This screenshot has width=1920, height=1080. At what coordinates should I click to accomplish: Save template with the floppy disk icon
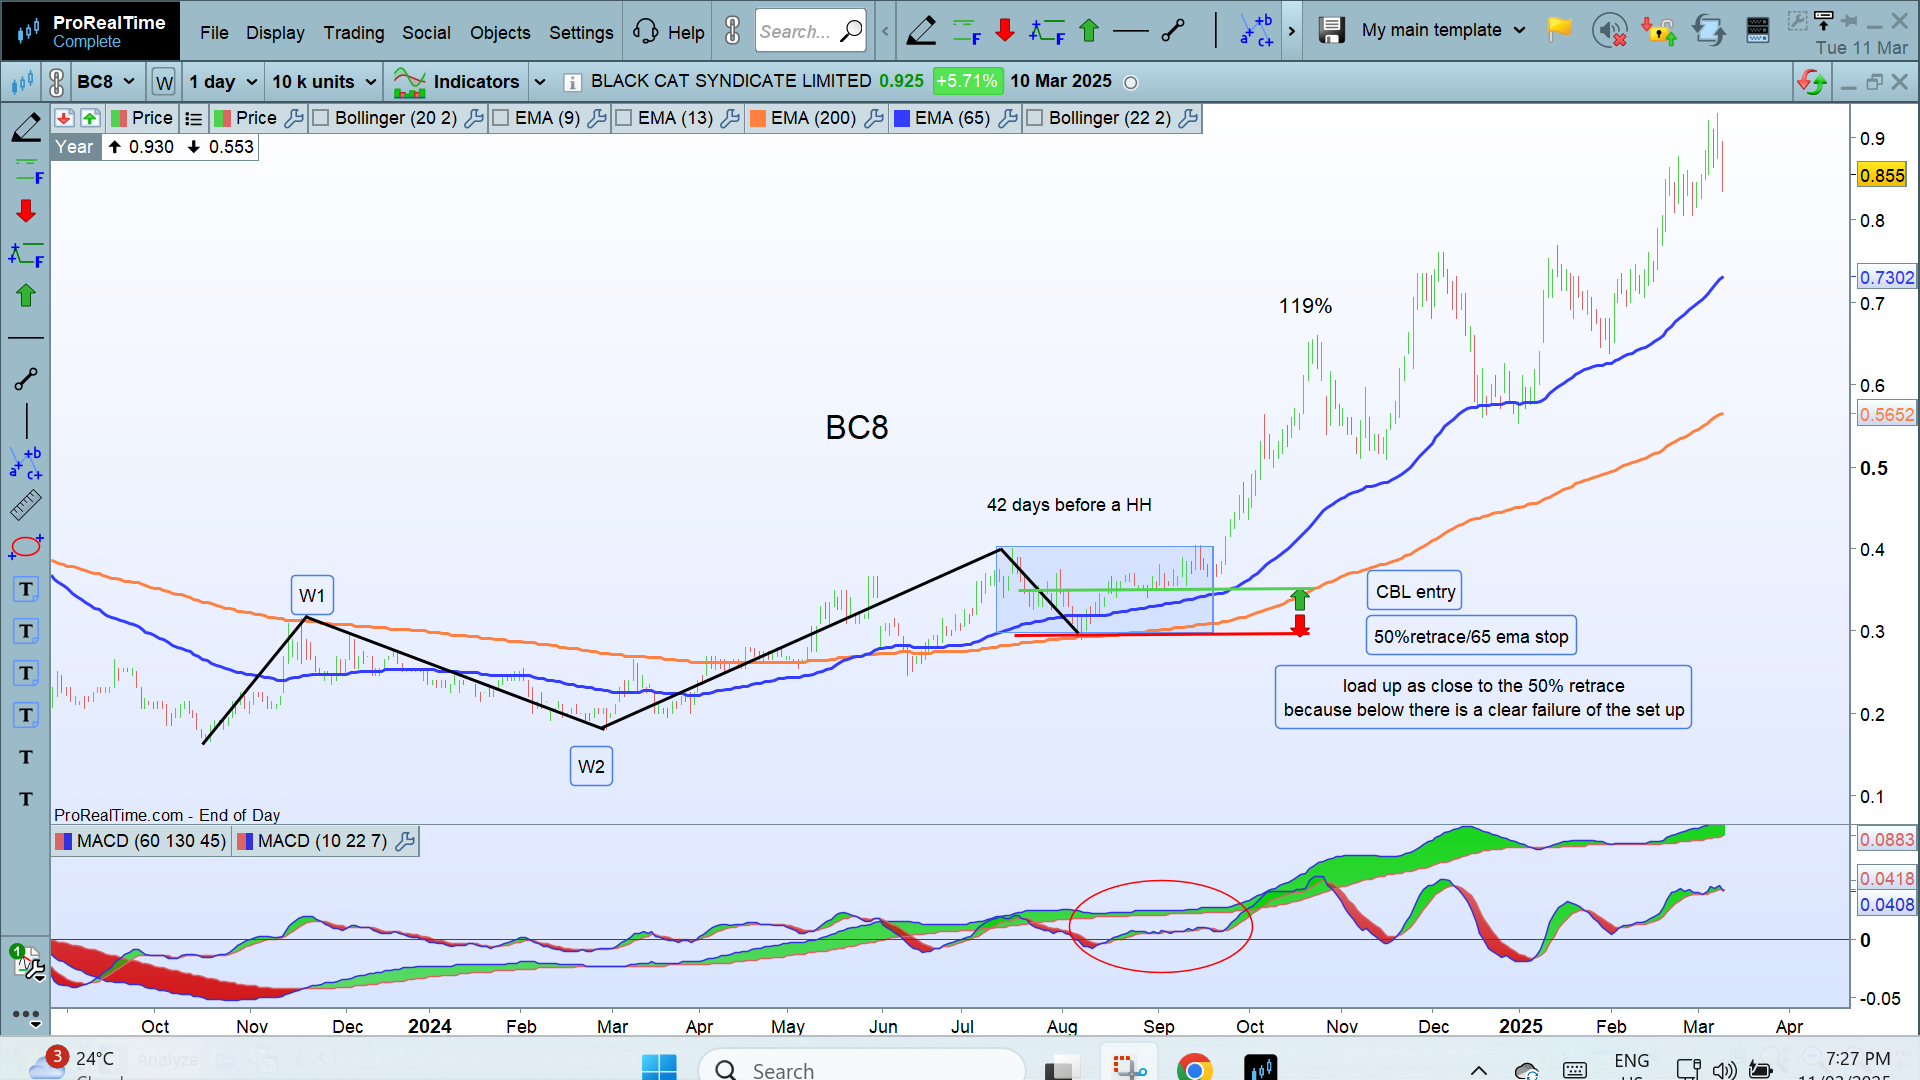coord(1331,31)
